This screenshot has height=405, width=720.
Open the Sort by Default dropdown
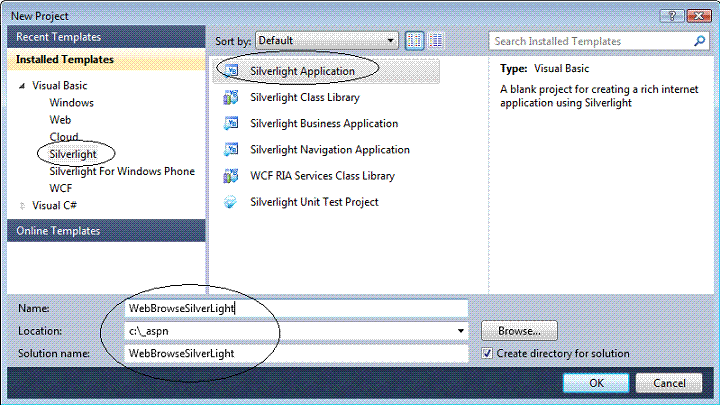point(327,40)
